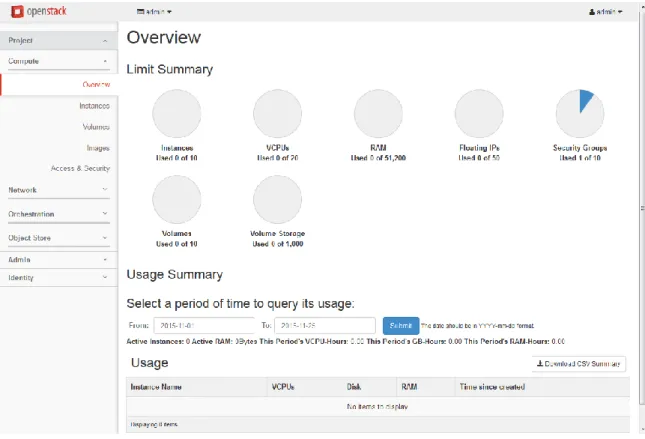This screenshot has height=439, width=645.
Task: Open Access & Security in the sidebar
Action: [80, 168]
